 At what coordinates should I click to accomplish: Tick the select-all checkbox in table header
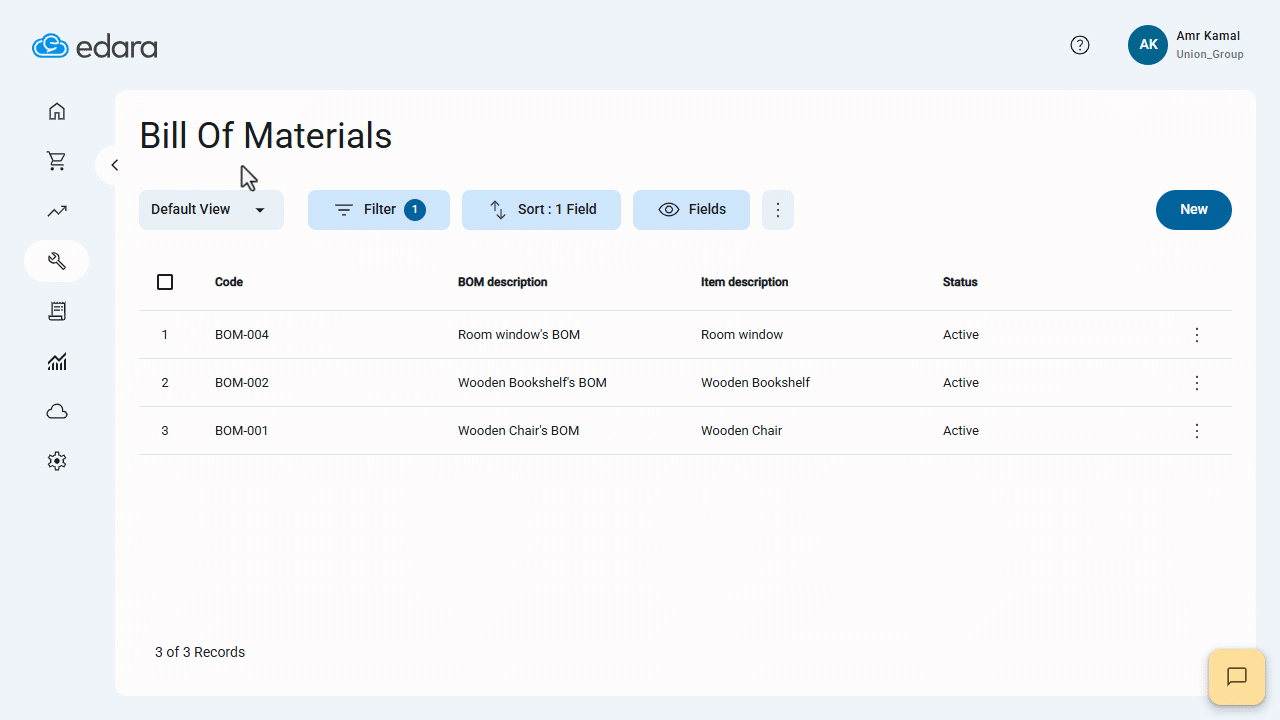pos(165,282)
